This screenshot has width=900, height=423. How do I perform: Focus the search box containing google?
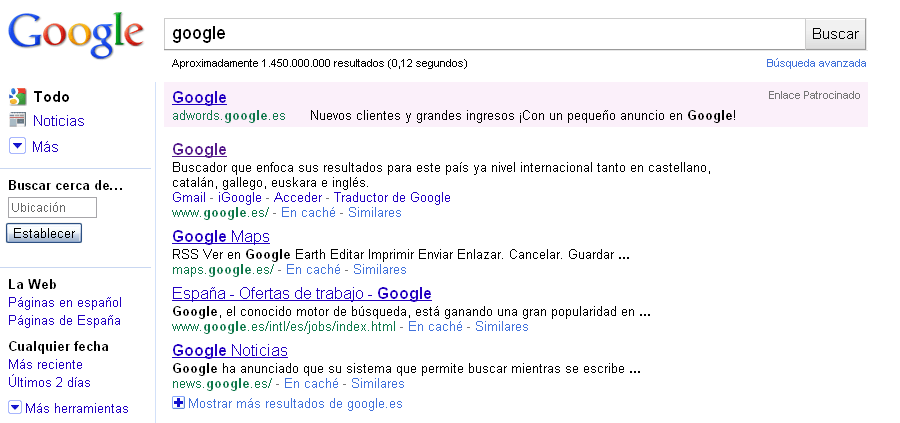tap(485, 34)
